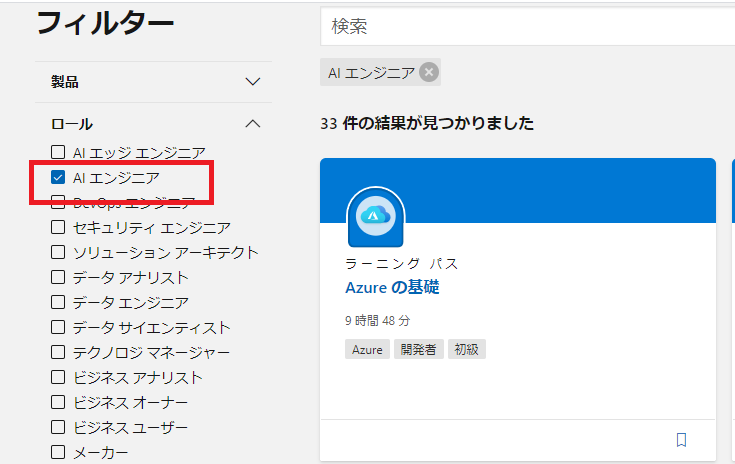Viewport: 735px width, 464px height.
Task: Uncheck the AI エンジニア role checkbox
Action: pyautogui.click(x=58, y=177)
